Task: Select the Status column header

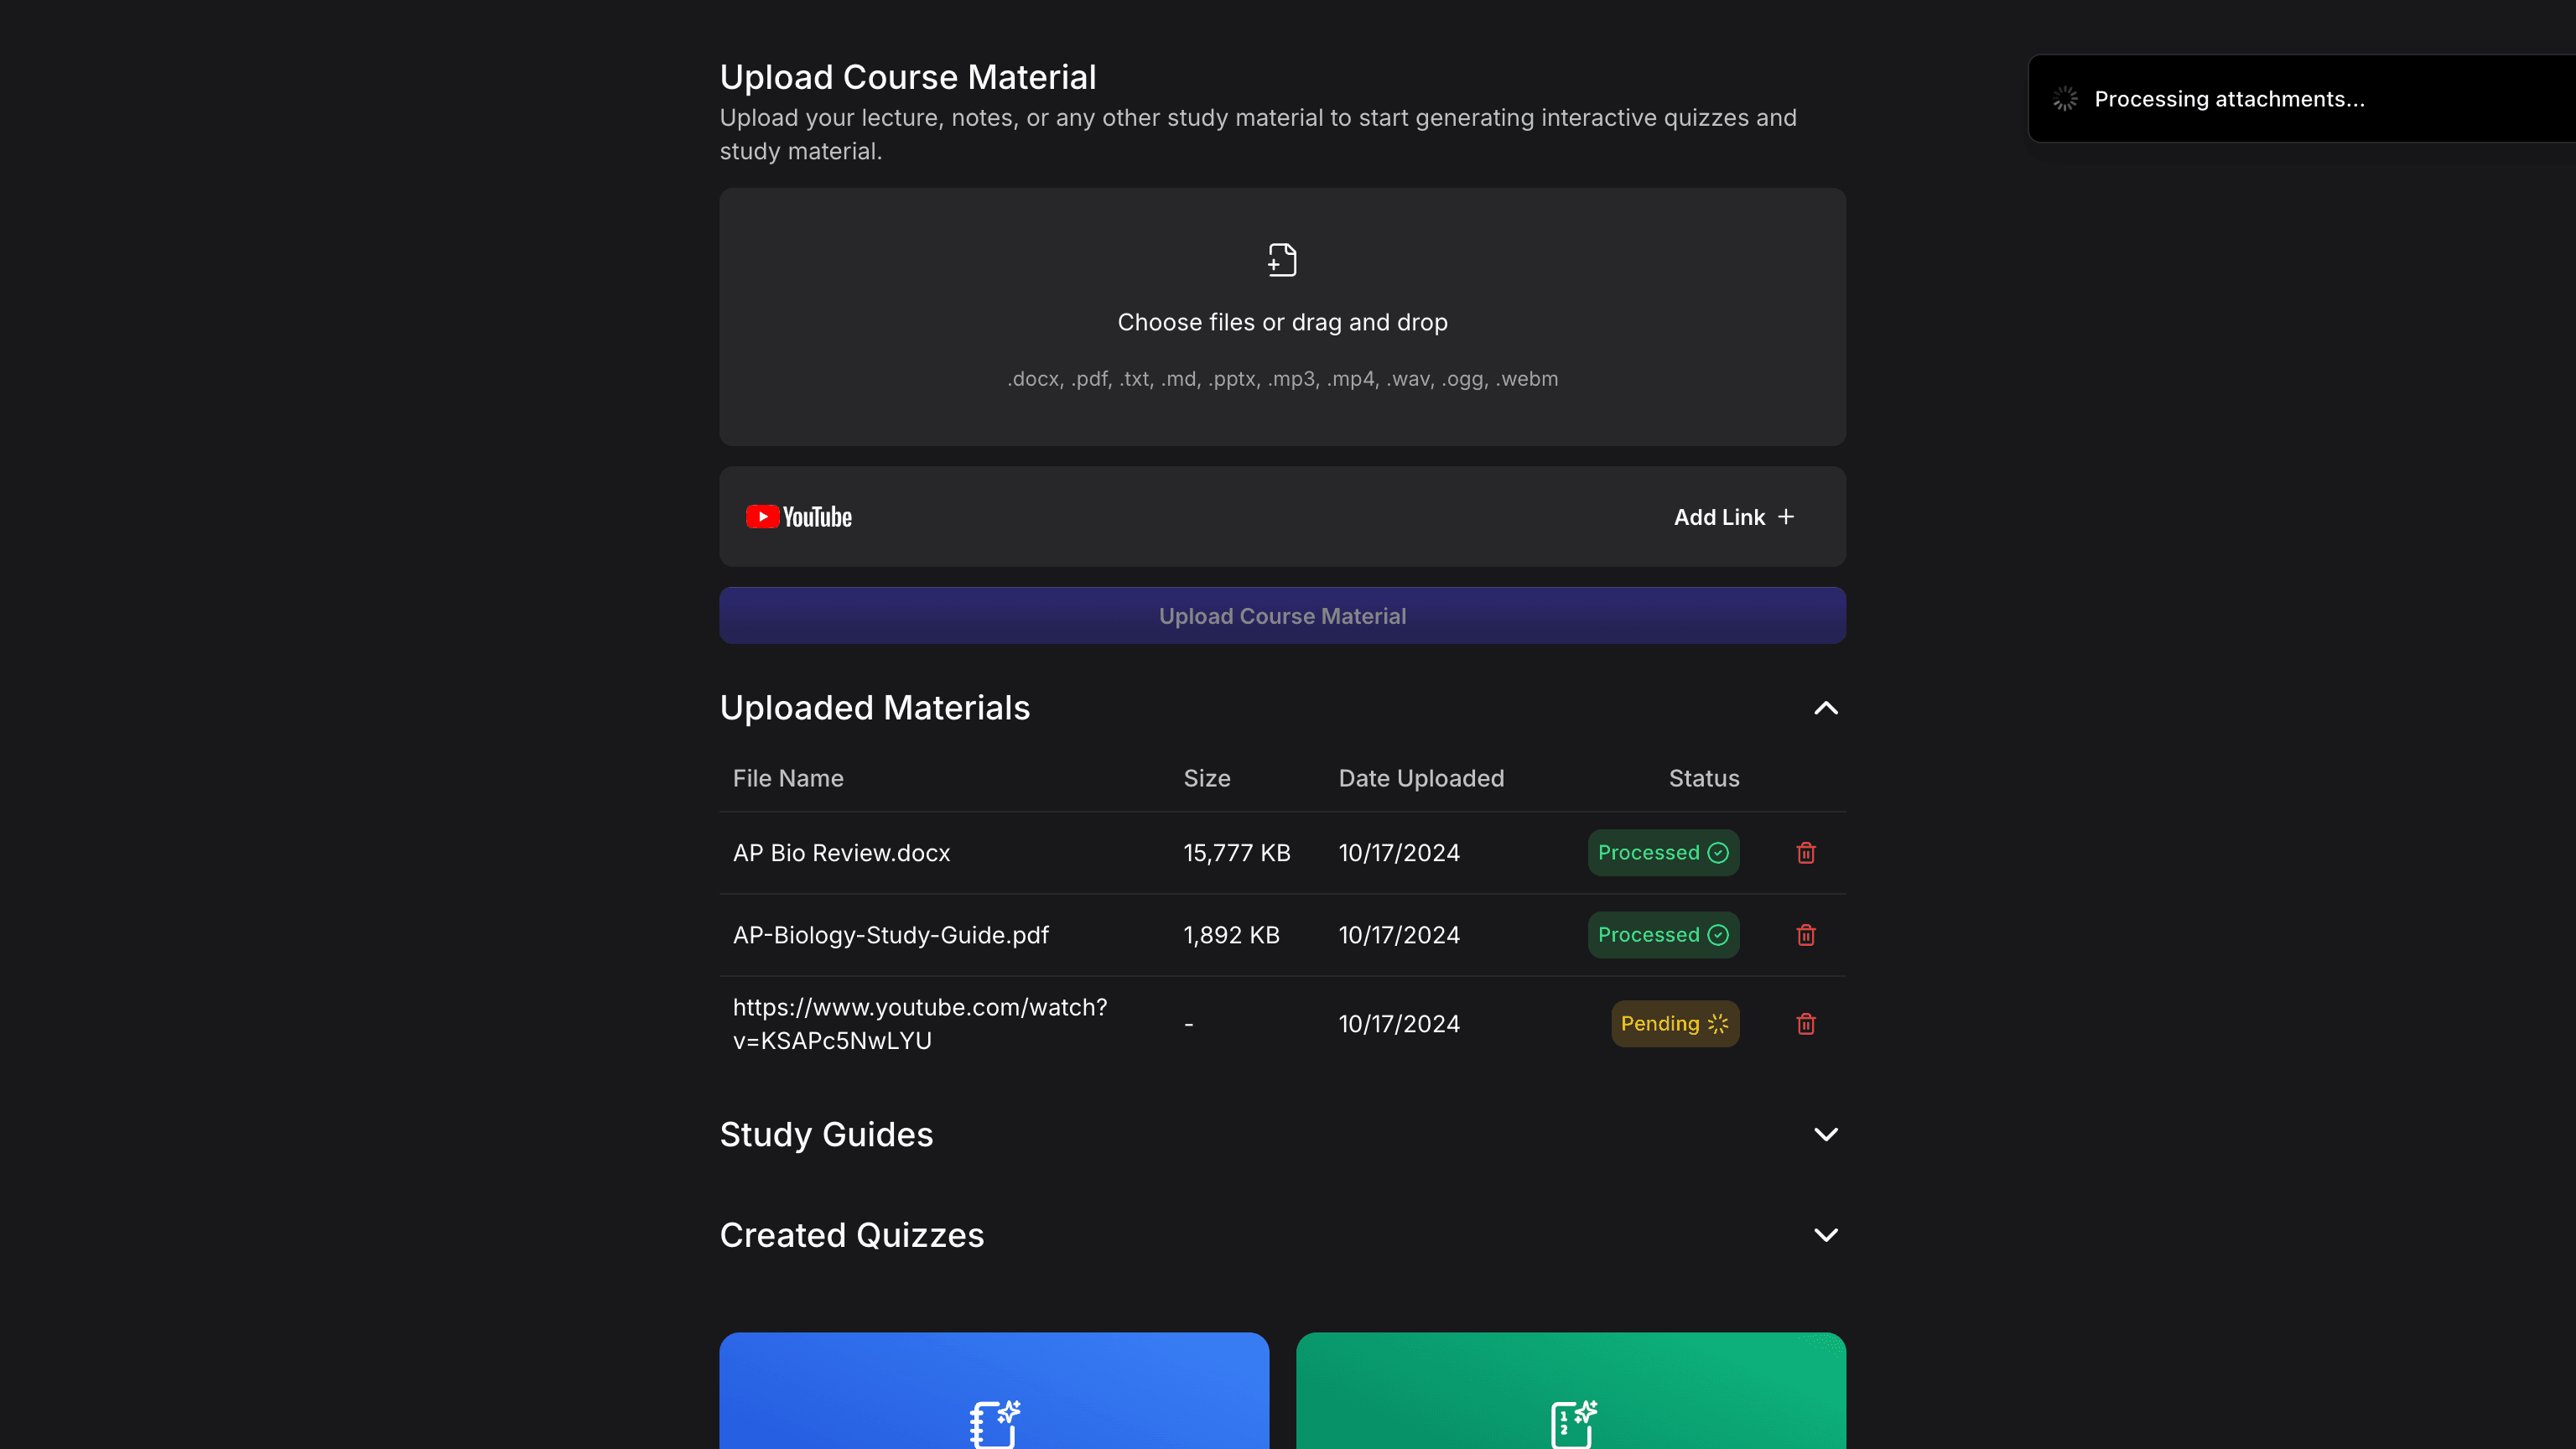Action: 1703,778
